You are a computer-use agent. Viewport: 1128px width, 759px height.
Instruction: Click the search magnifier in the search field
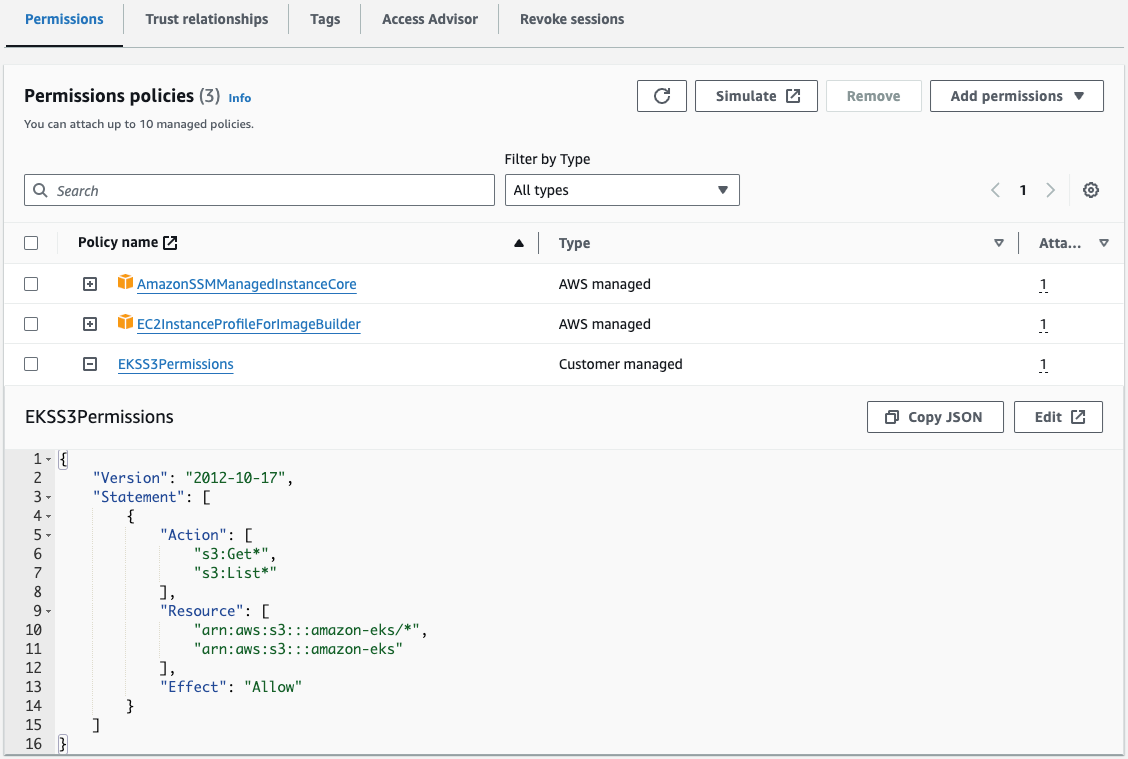[x=40, y=190]
